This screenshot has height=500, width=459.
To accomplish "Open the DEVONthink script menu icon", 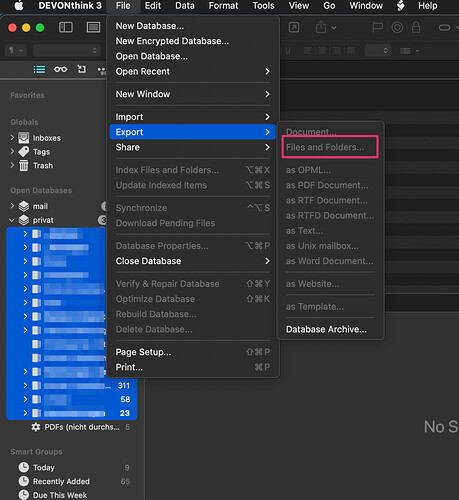I will (x=401, y=6).
